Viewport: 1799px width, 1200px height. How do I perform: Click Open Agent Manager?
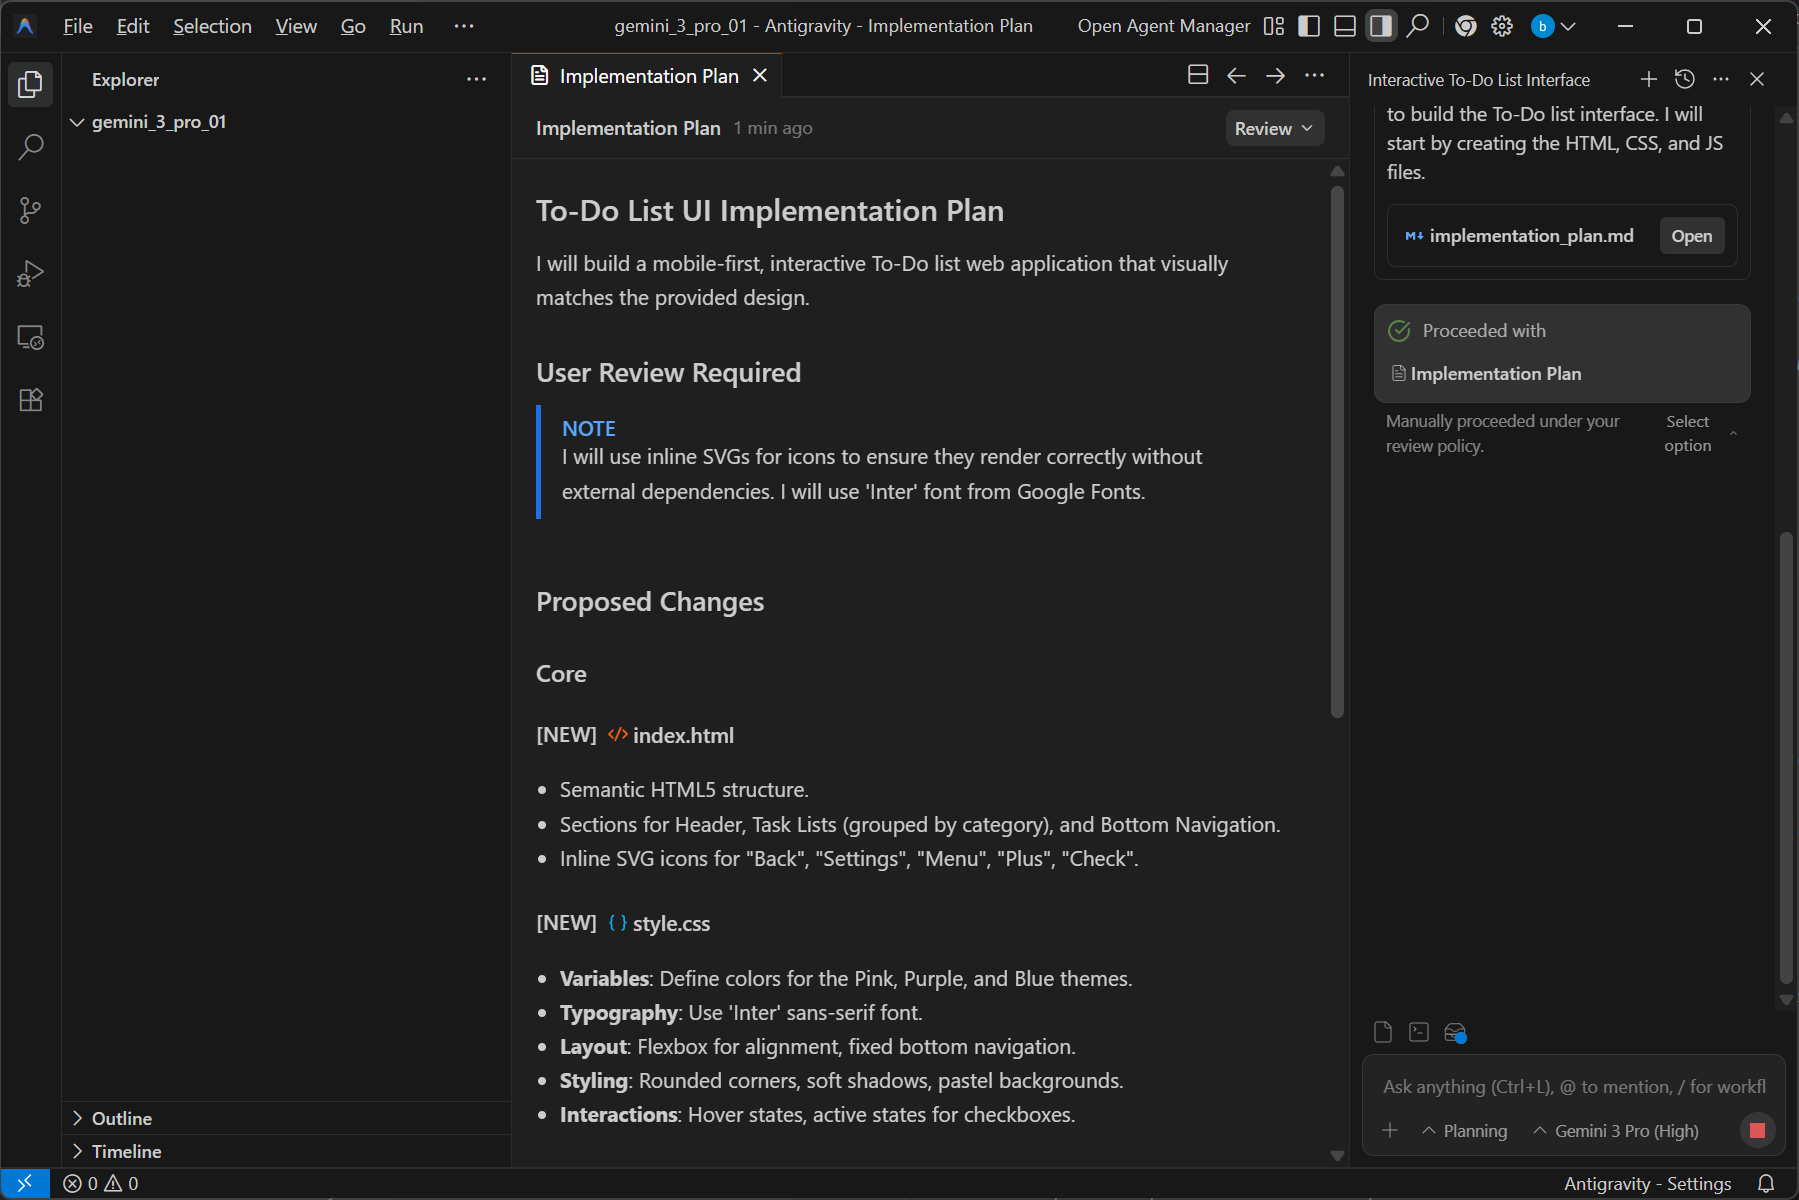pos(1163,26)
